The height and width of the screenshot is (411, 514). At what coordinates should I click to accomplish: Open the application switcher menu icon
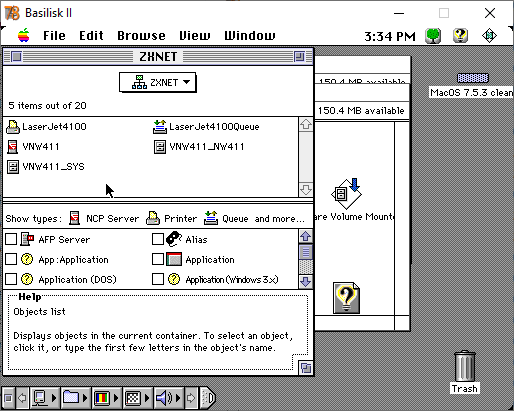tap(489, 36)
